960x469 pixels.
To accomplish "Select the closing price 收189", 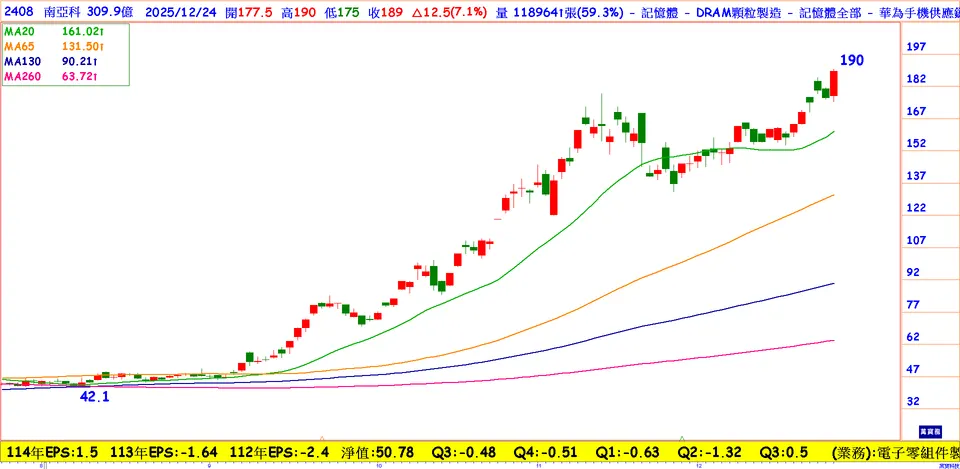I will pyautogui.click(x=388, y=11).
